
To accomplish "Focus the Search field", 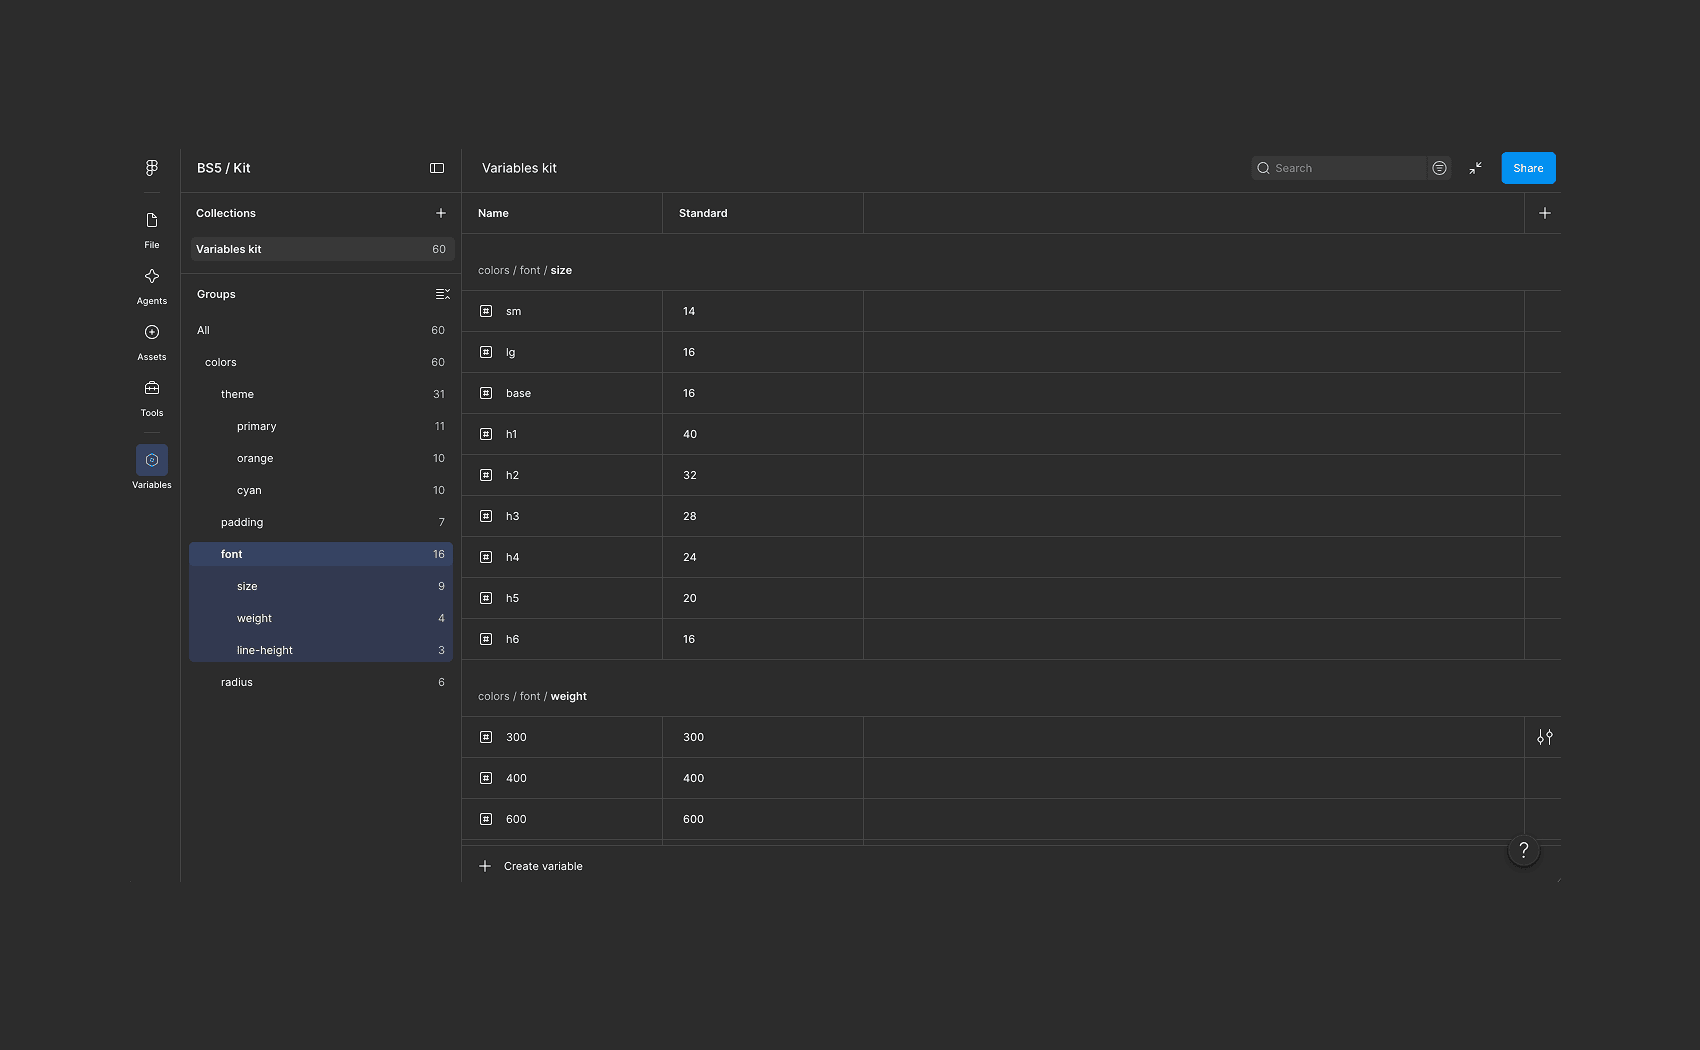I will (1338, 168).
